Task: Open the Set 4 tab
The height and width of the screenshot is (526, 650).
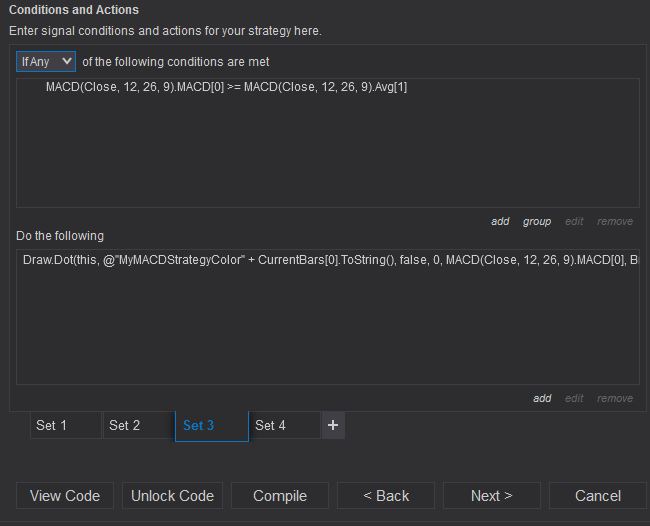Action: 284,425
